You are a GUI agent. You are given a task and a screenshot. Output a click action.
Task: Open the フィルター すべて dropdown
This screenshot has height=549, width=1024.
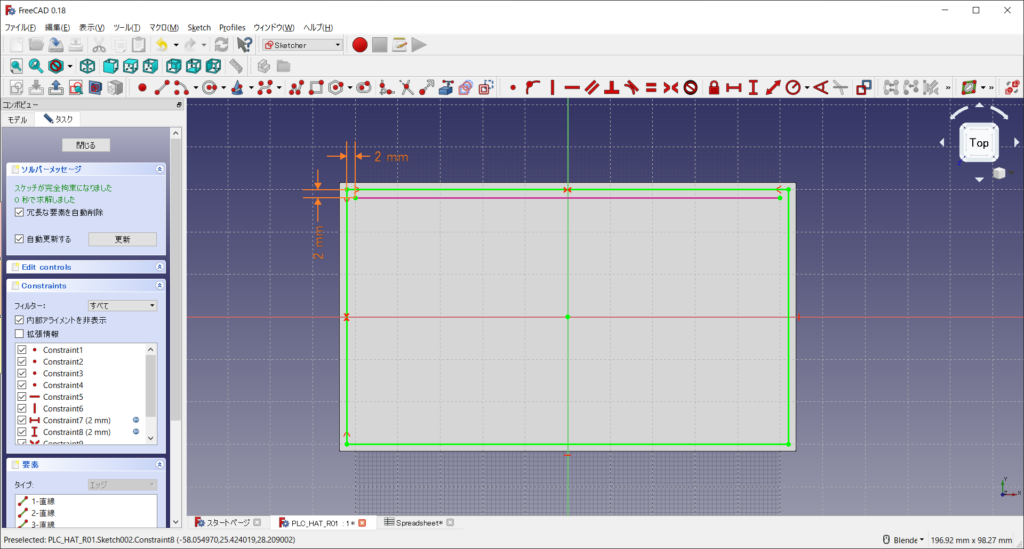(122, 305)
